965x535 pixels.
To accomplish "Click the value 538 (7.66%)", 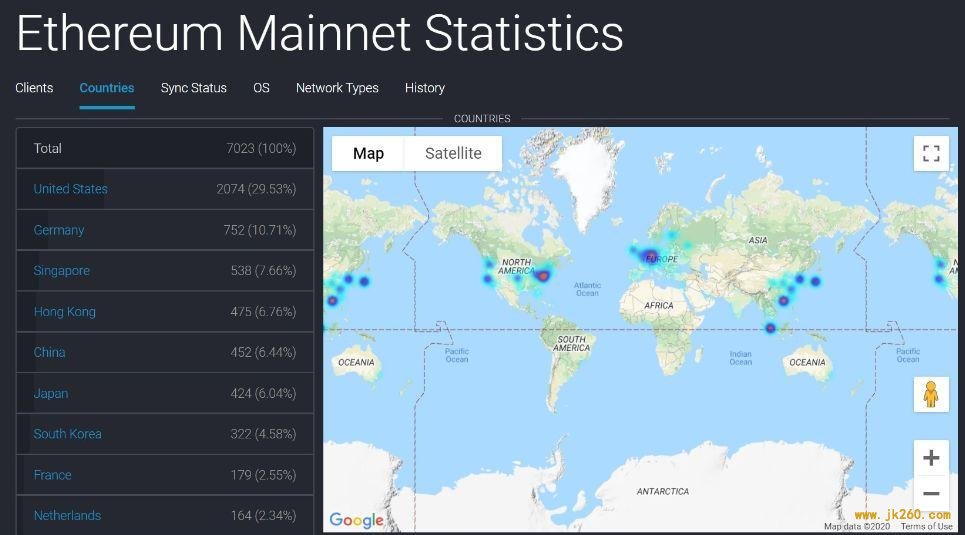I will [263, 271].
